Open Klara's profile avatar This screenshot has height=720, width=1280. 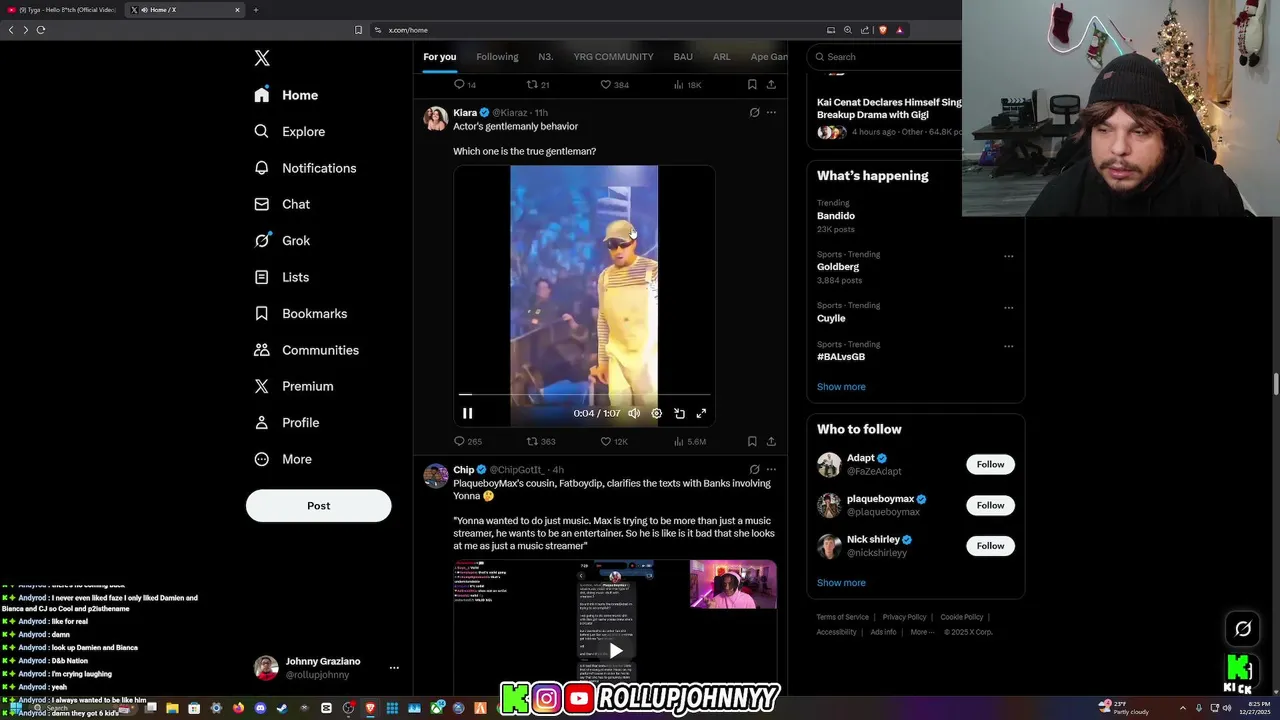(x=436, y=119)
